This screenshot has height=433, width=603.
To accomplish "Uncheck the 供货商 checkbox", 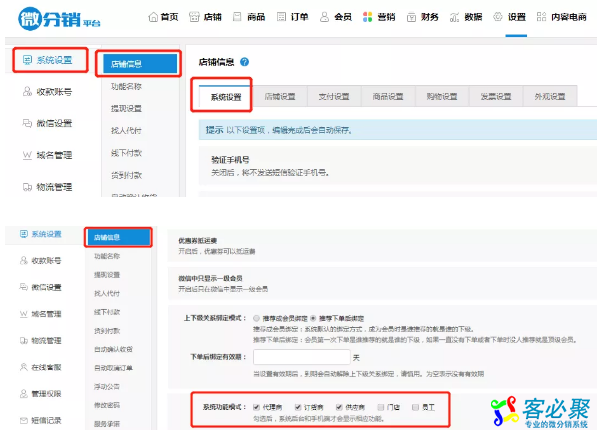I will pos(339,407).
